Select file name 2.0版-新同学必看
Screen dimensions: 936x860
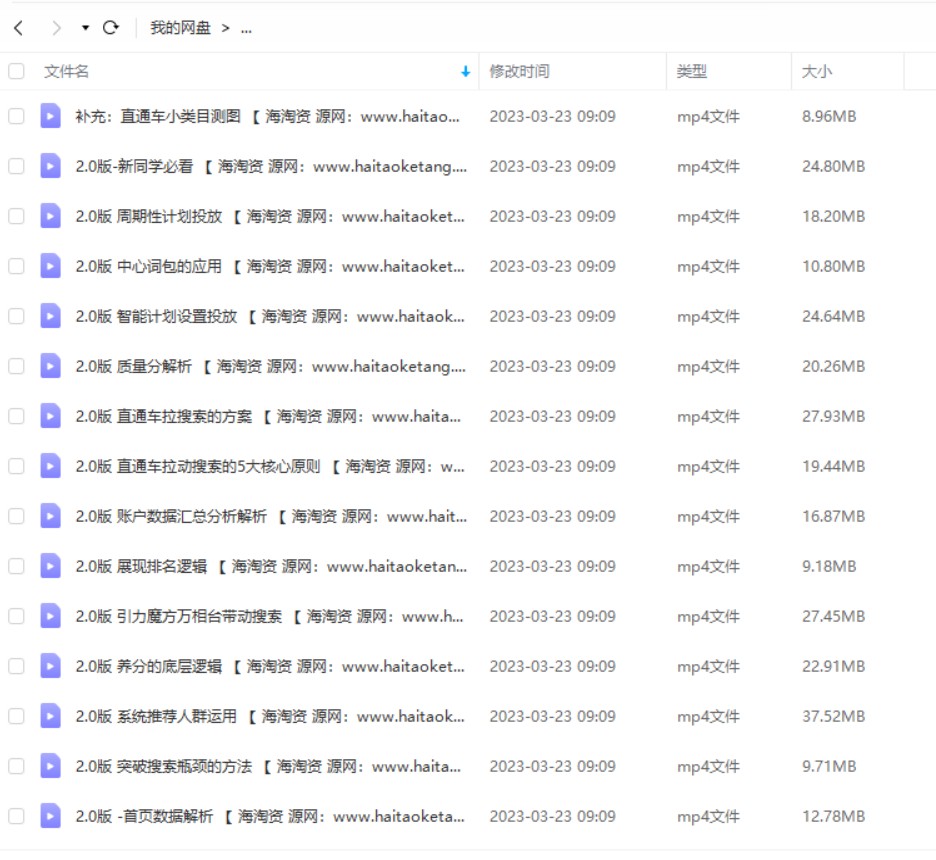click(x=271, y=166)
